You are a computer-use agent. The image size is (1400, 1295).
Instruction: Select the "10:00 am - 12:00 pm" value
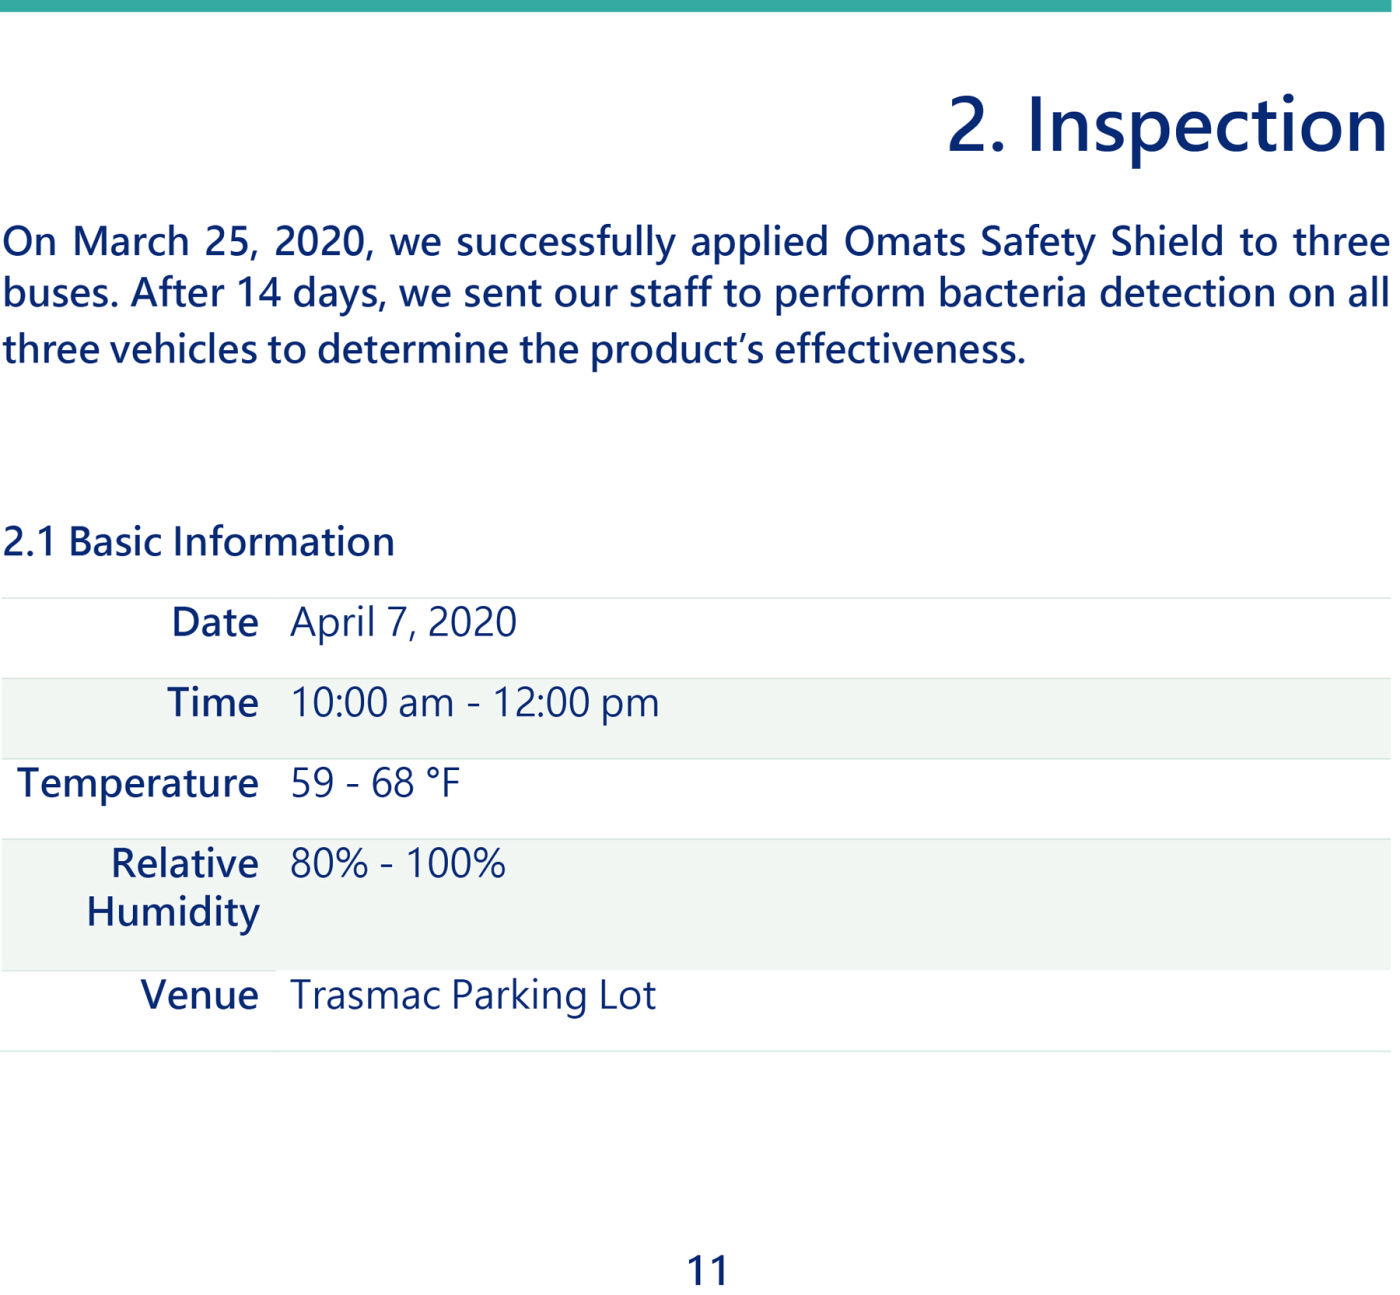pyautogui.click(x=474, y=703)
